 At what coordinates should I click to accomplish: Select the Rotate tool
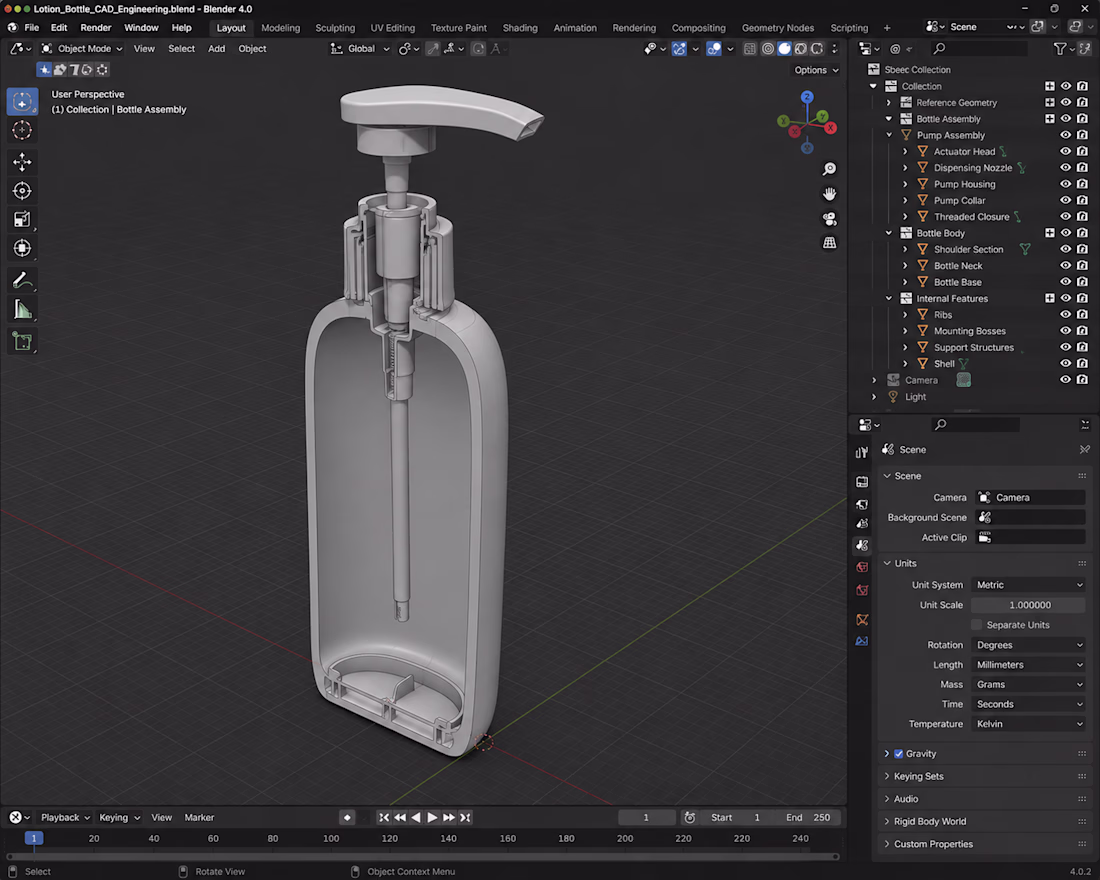[22, 191]
